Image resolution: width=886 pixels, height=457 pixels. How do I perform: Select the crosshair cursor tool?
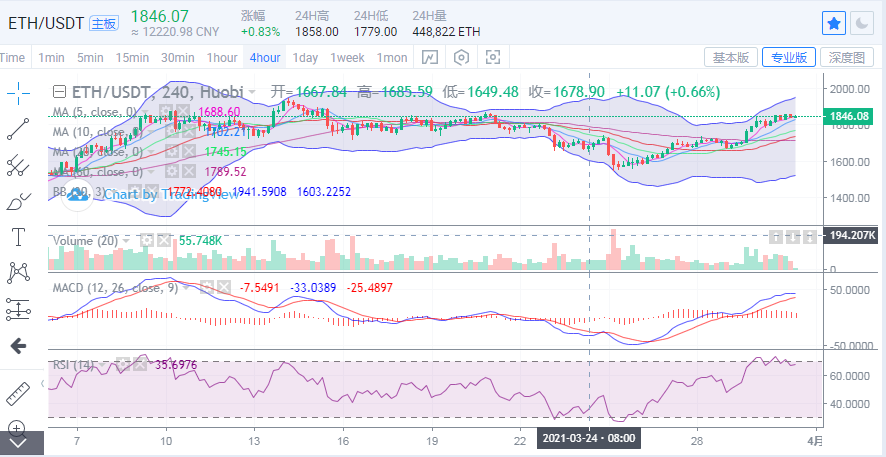pyautogui.click(x=18, y=93)
